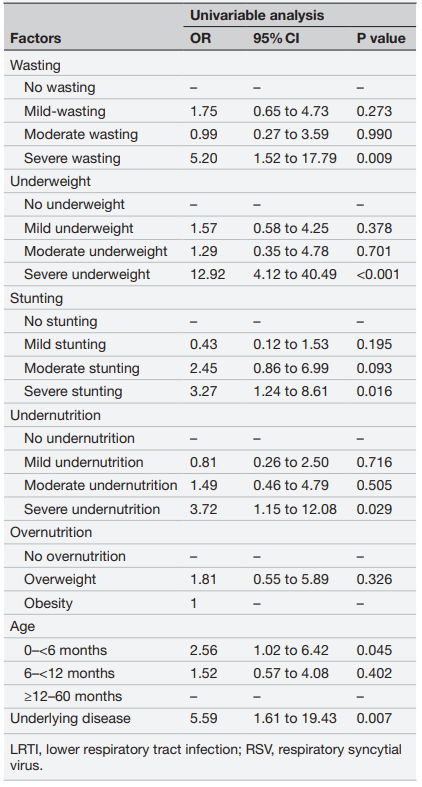Click the Underlying disease row label
This screenshot has height=787, width=422.
(70, 719)
